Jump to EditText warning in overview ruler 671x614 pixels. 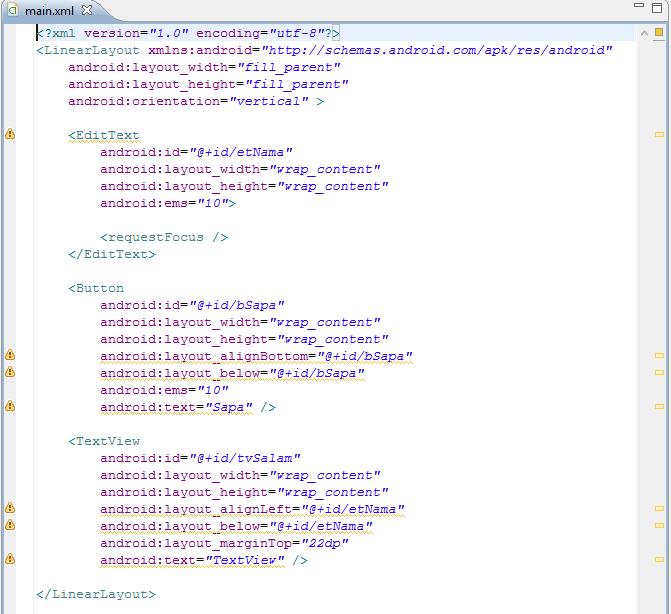[659, 134]
